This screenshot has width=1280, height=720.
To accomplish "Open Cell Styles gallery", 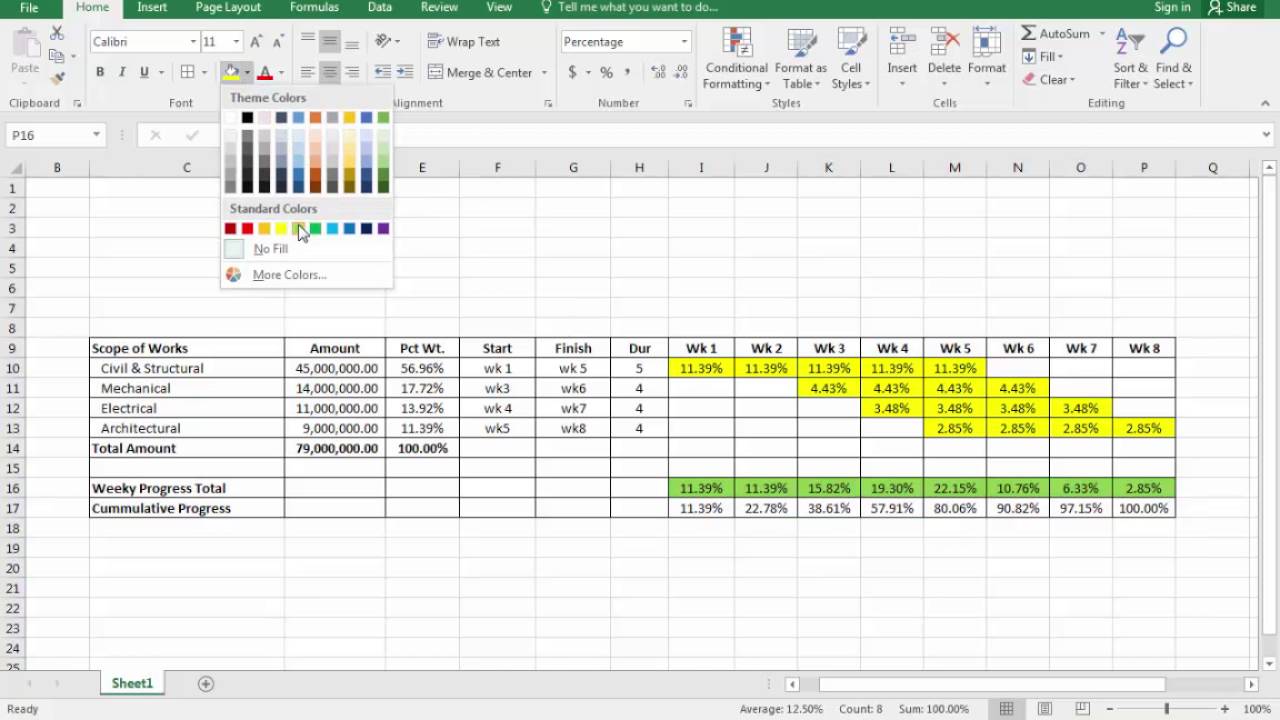I will [x=851, y=59].
